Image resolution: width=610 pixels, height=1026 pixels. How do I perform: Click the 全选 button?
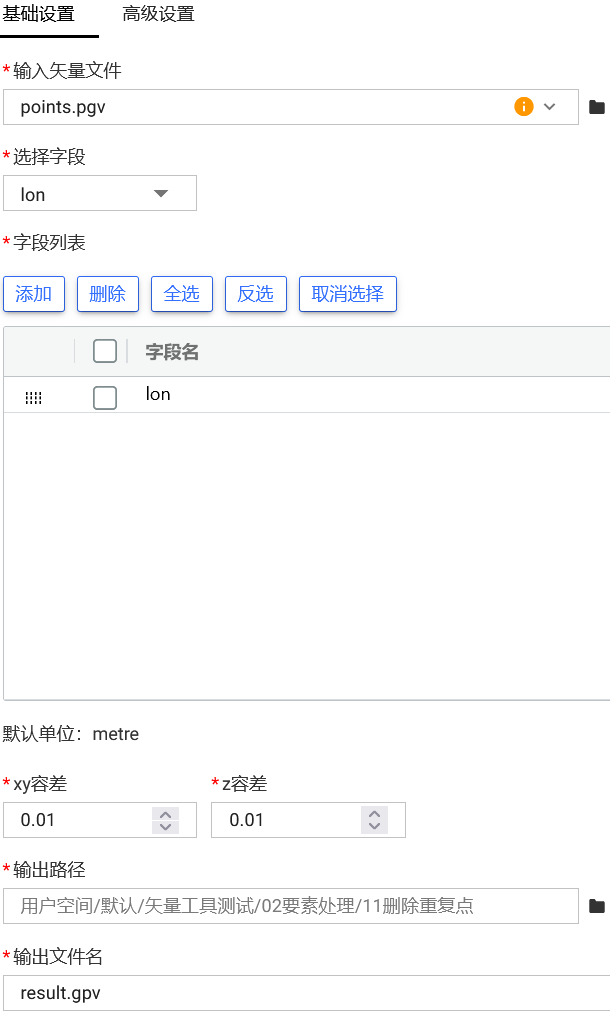pyautogui.click(x=182, y=294)
